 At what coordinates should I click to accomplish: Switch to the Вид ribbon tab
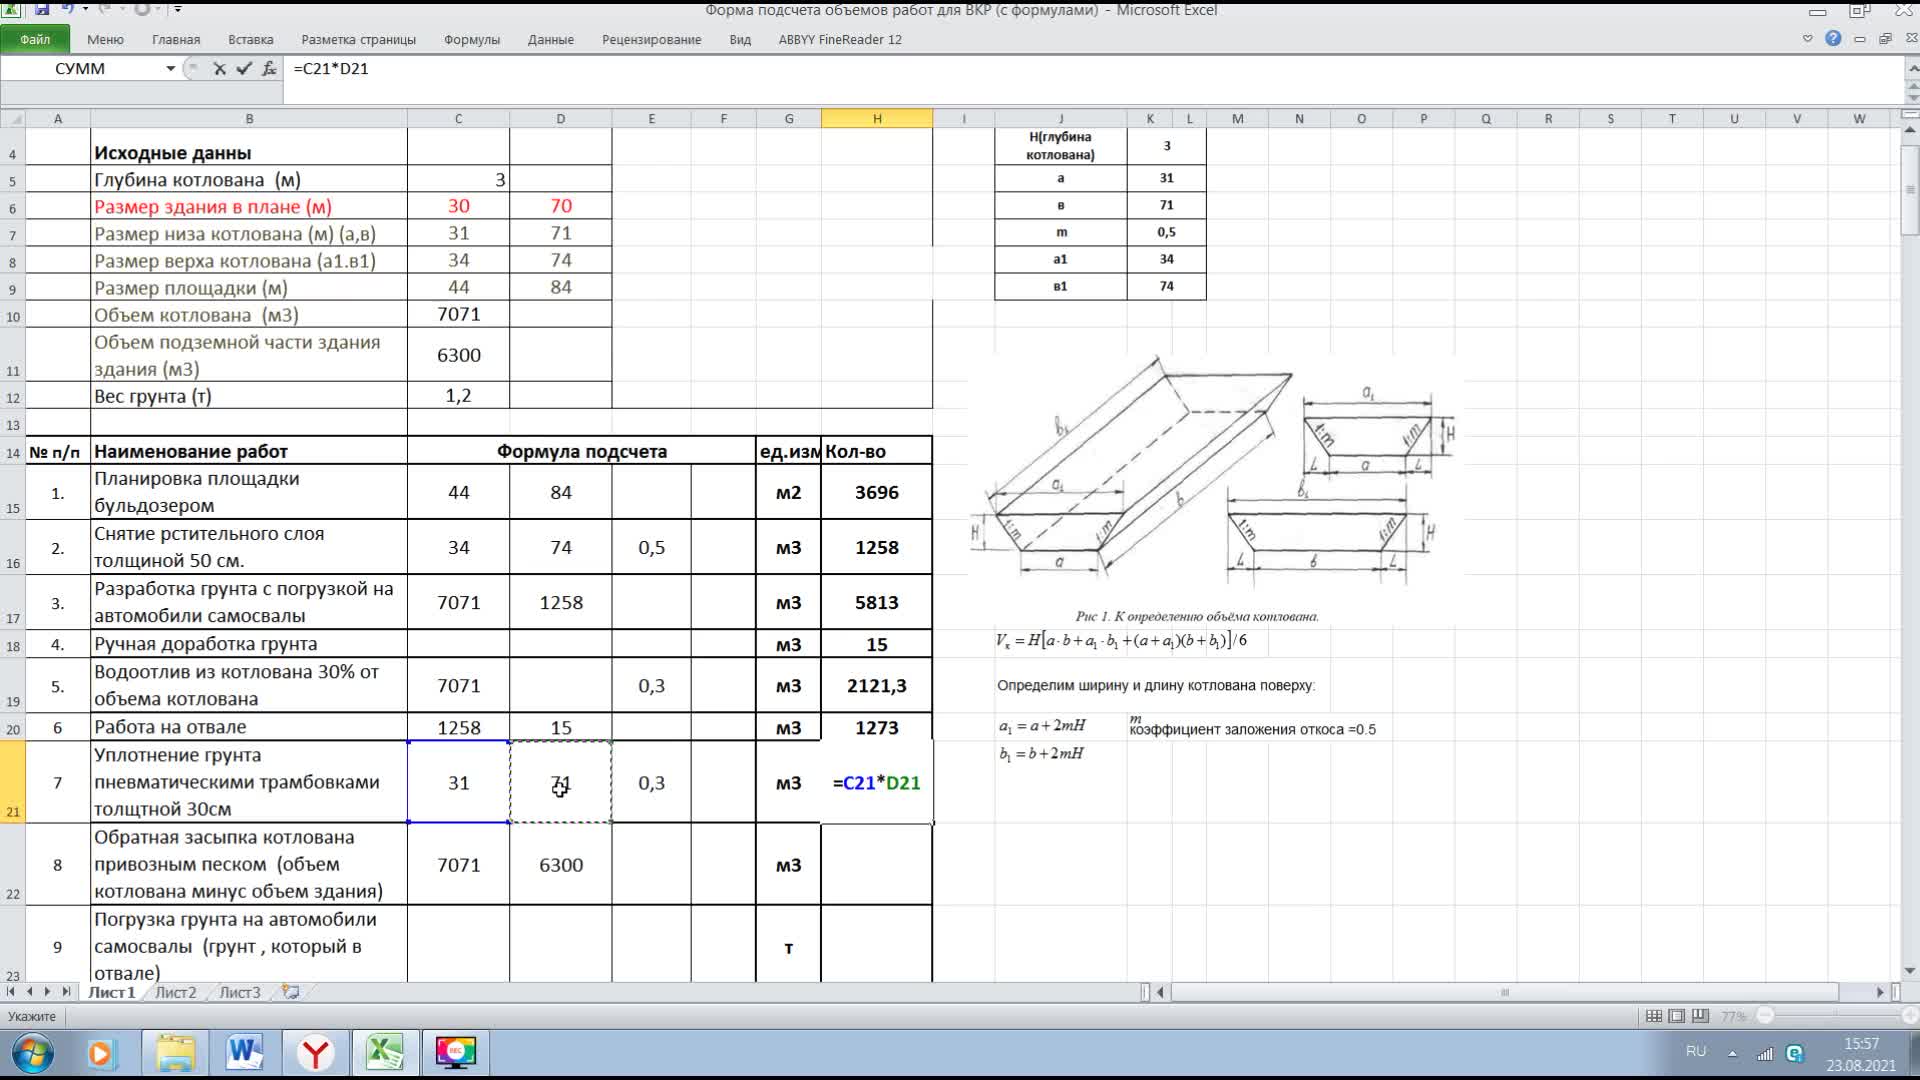740,40
